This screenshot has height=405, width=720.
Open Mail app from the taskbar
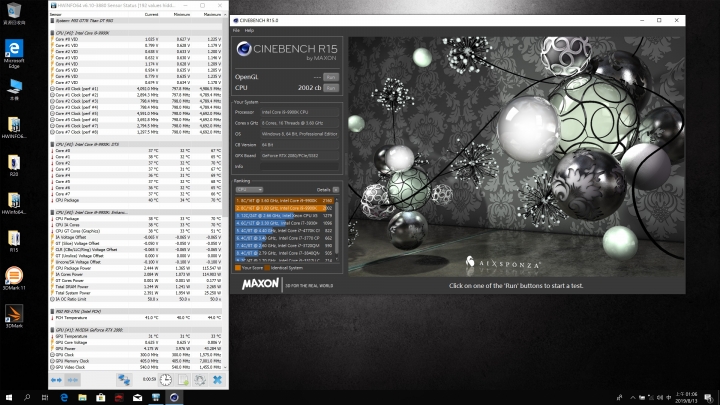tap(137, 398)
